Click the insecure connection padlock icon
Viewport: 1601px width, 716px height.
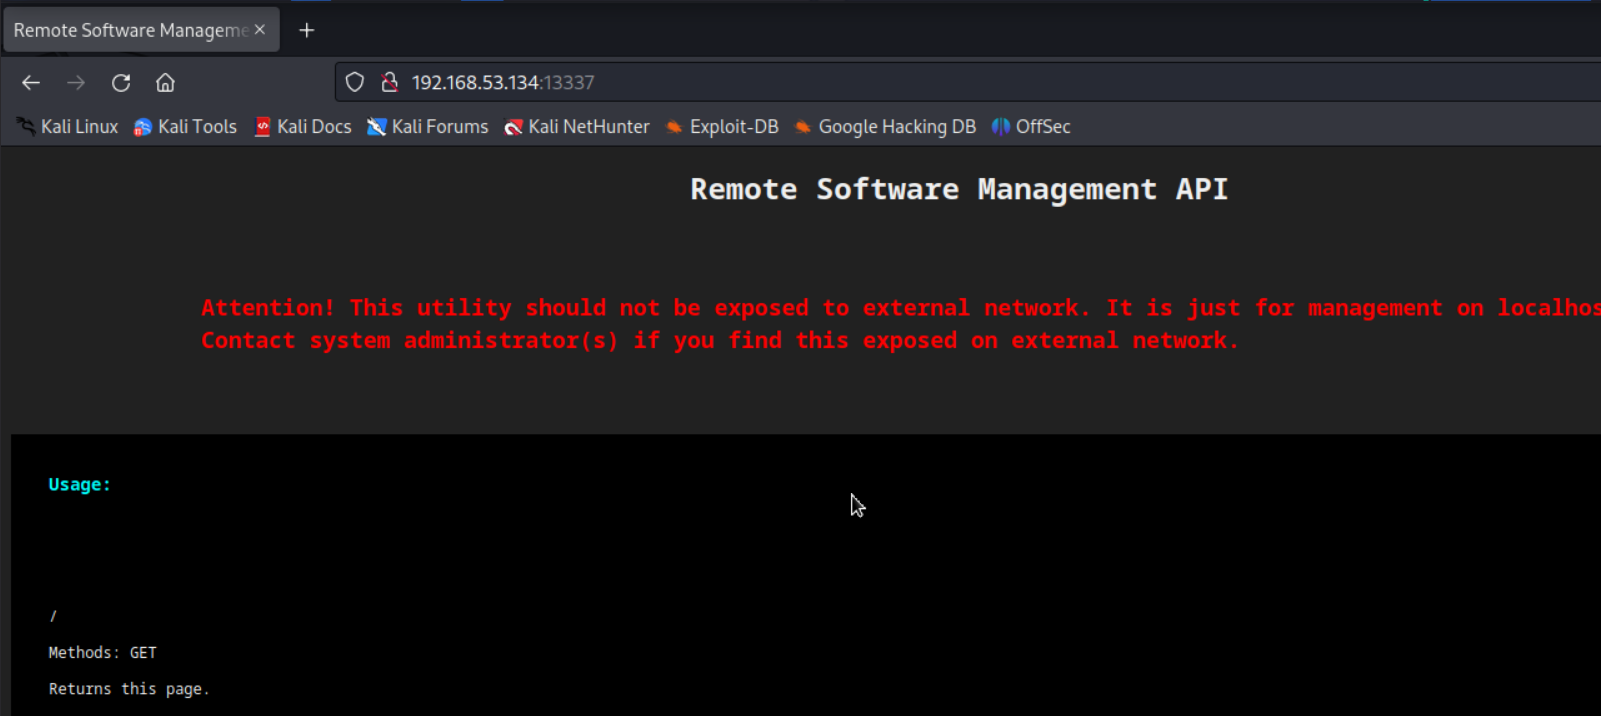click(390, 82)
